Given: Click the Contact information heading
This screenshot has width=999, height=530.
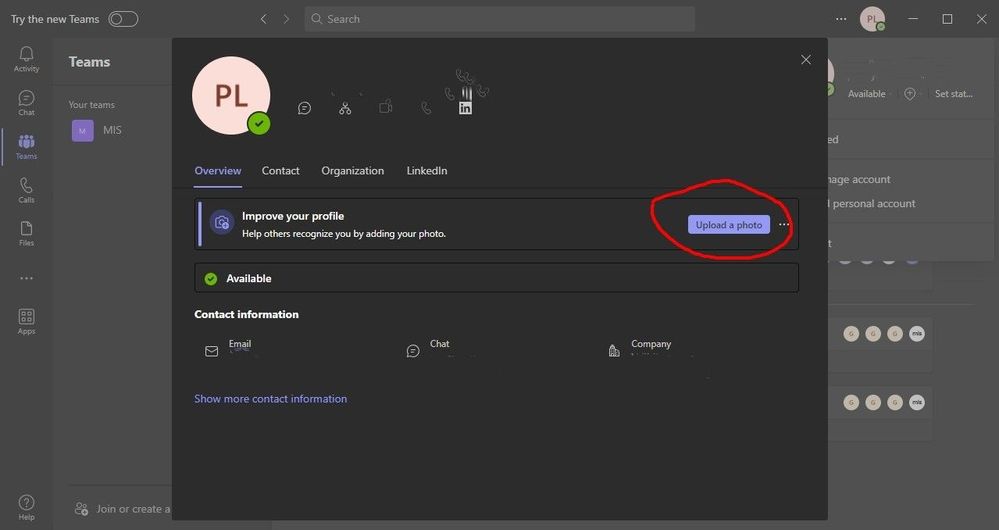Looking at the screenshot, I should 247,314.
